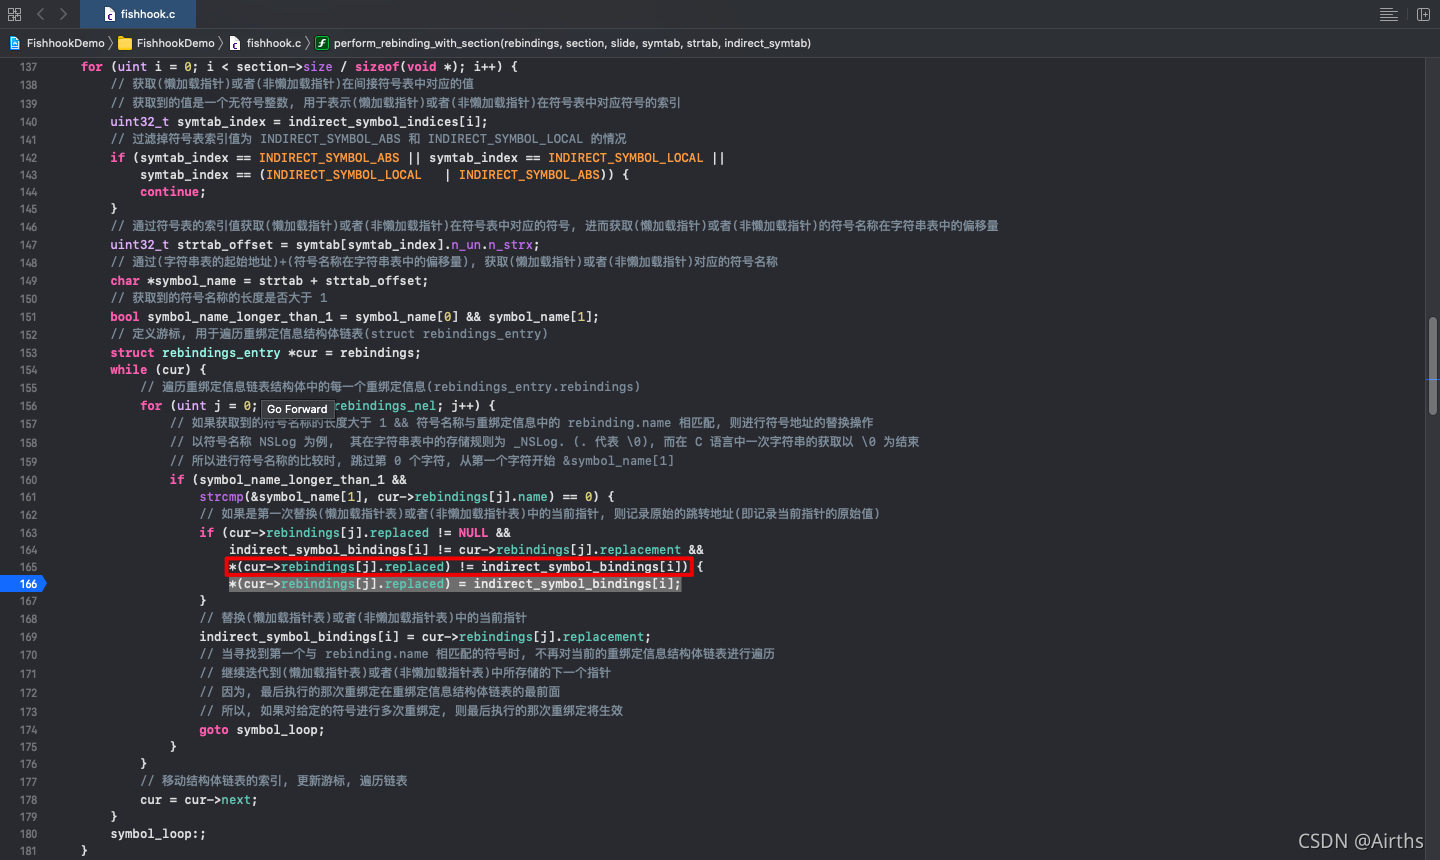Click line number 169 in the gutter
The width and height of the screenshot is (1440, 860).
point(28,637)
